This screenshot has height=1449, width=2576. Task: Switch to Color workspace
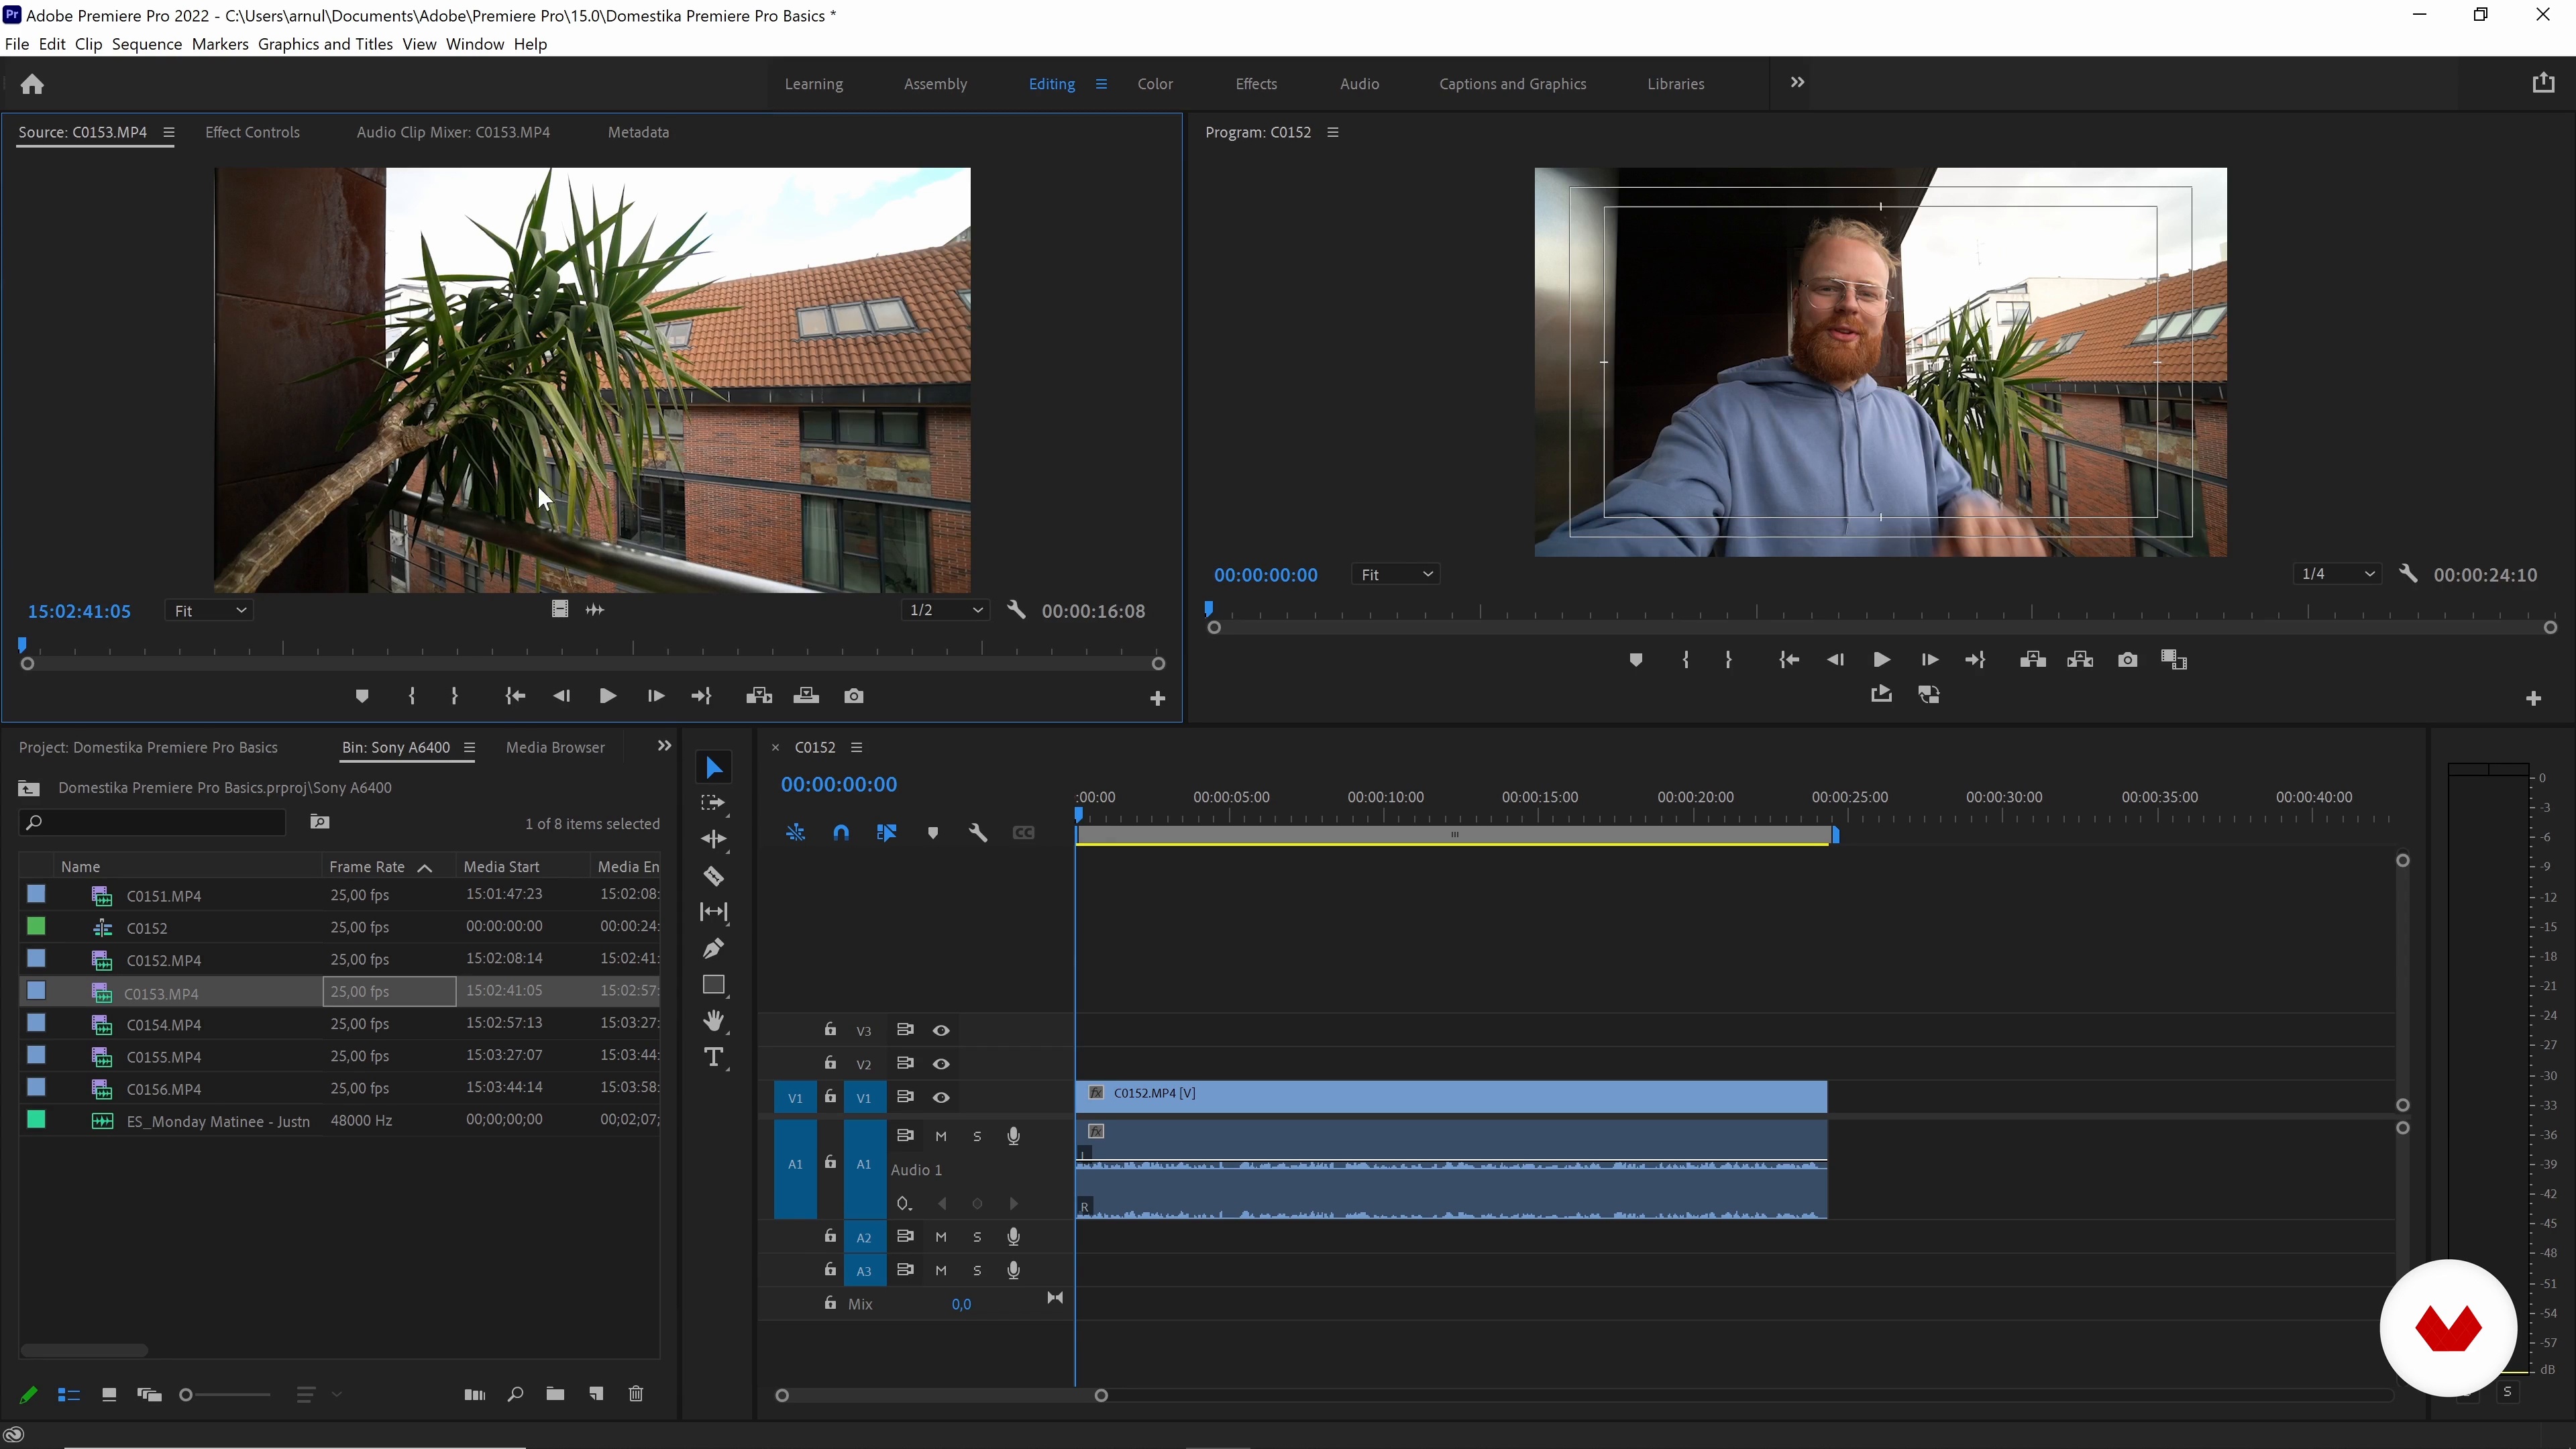click(x=1155, y=84)
